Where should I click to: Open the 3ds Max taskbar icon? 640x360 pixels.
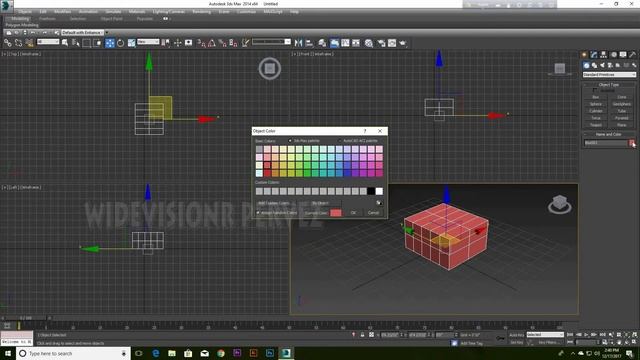pyautogui.click(x=286, y=353)
